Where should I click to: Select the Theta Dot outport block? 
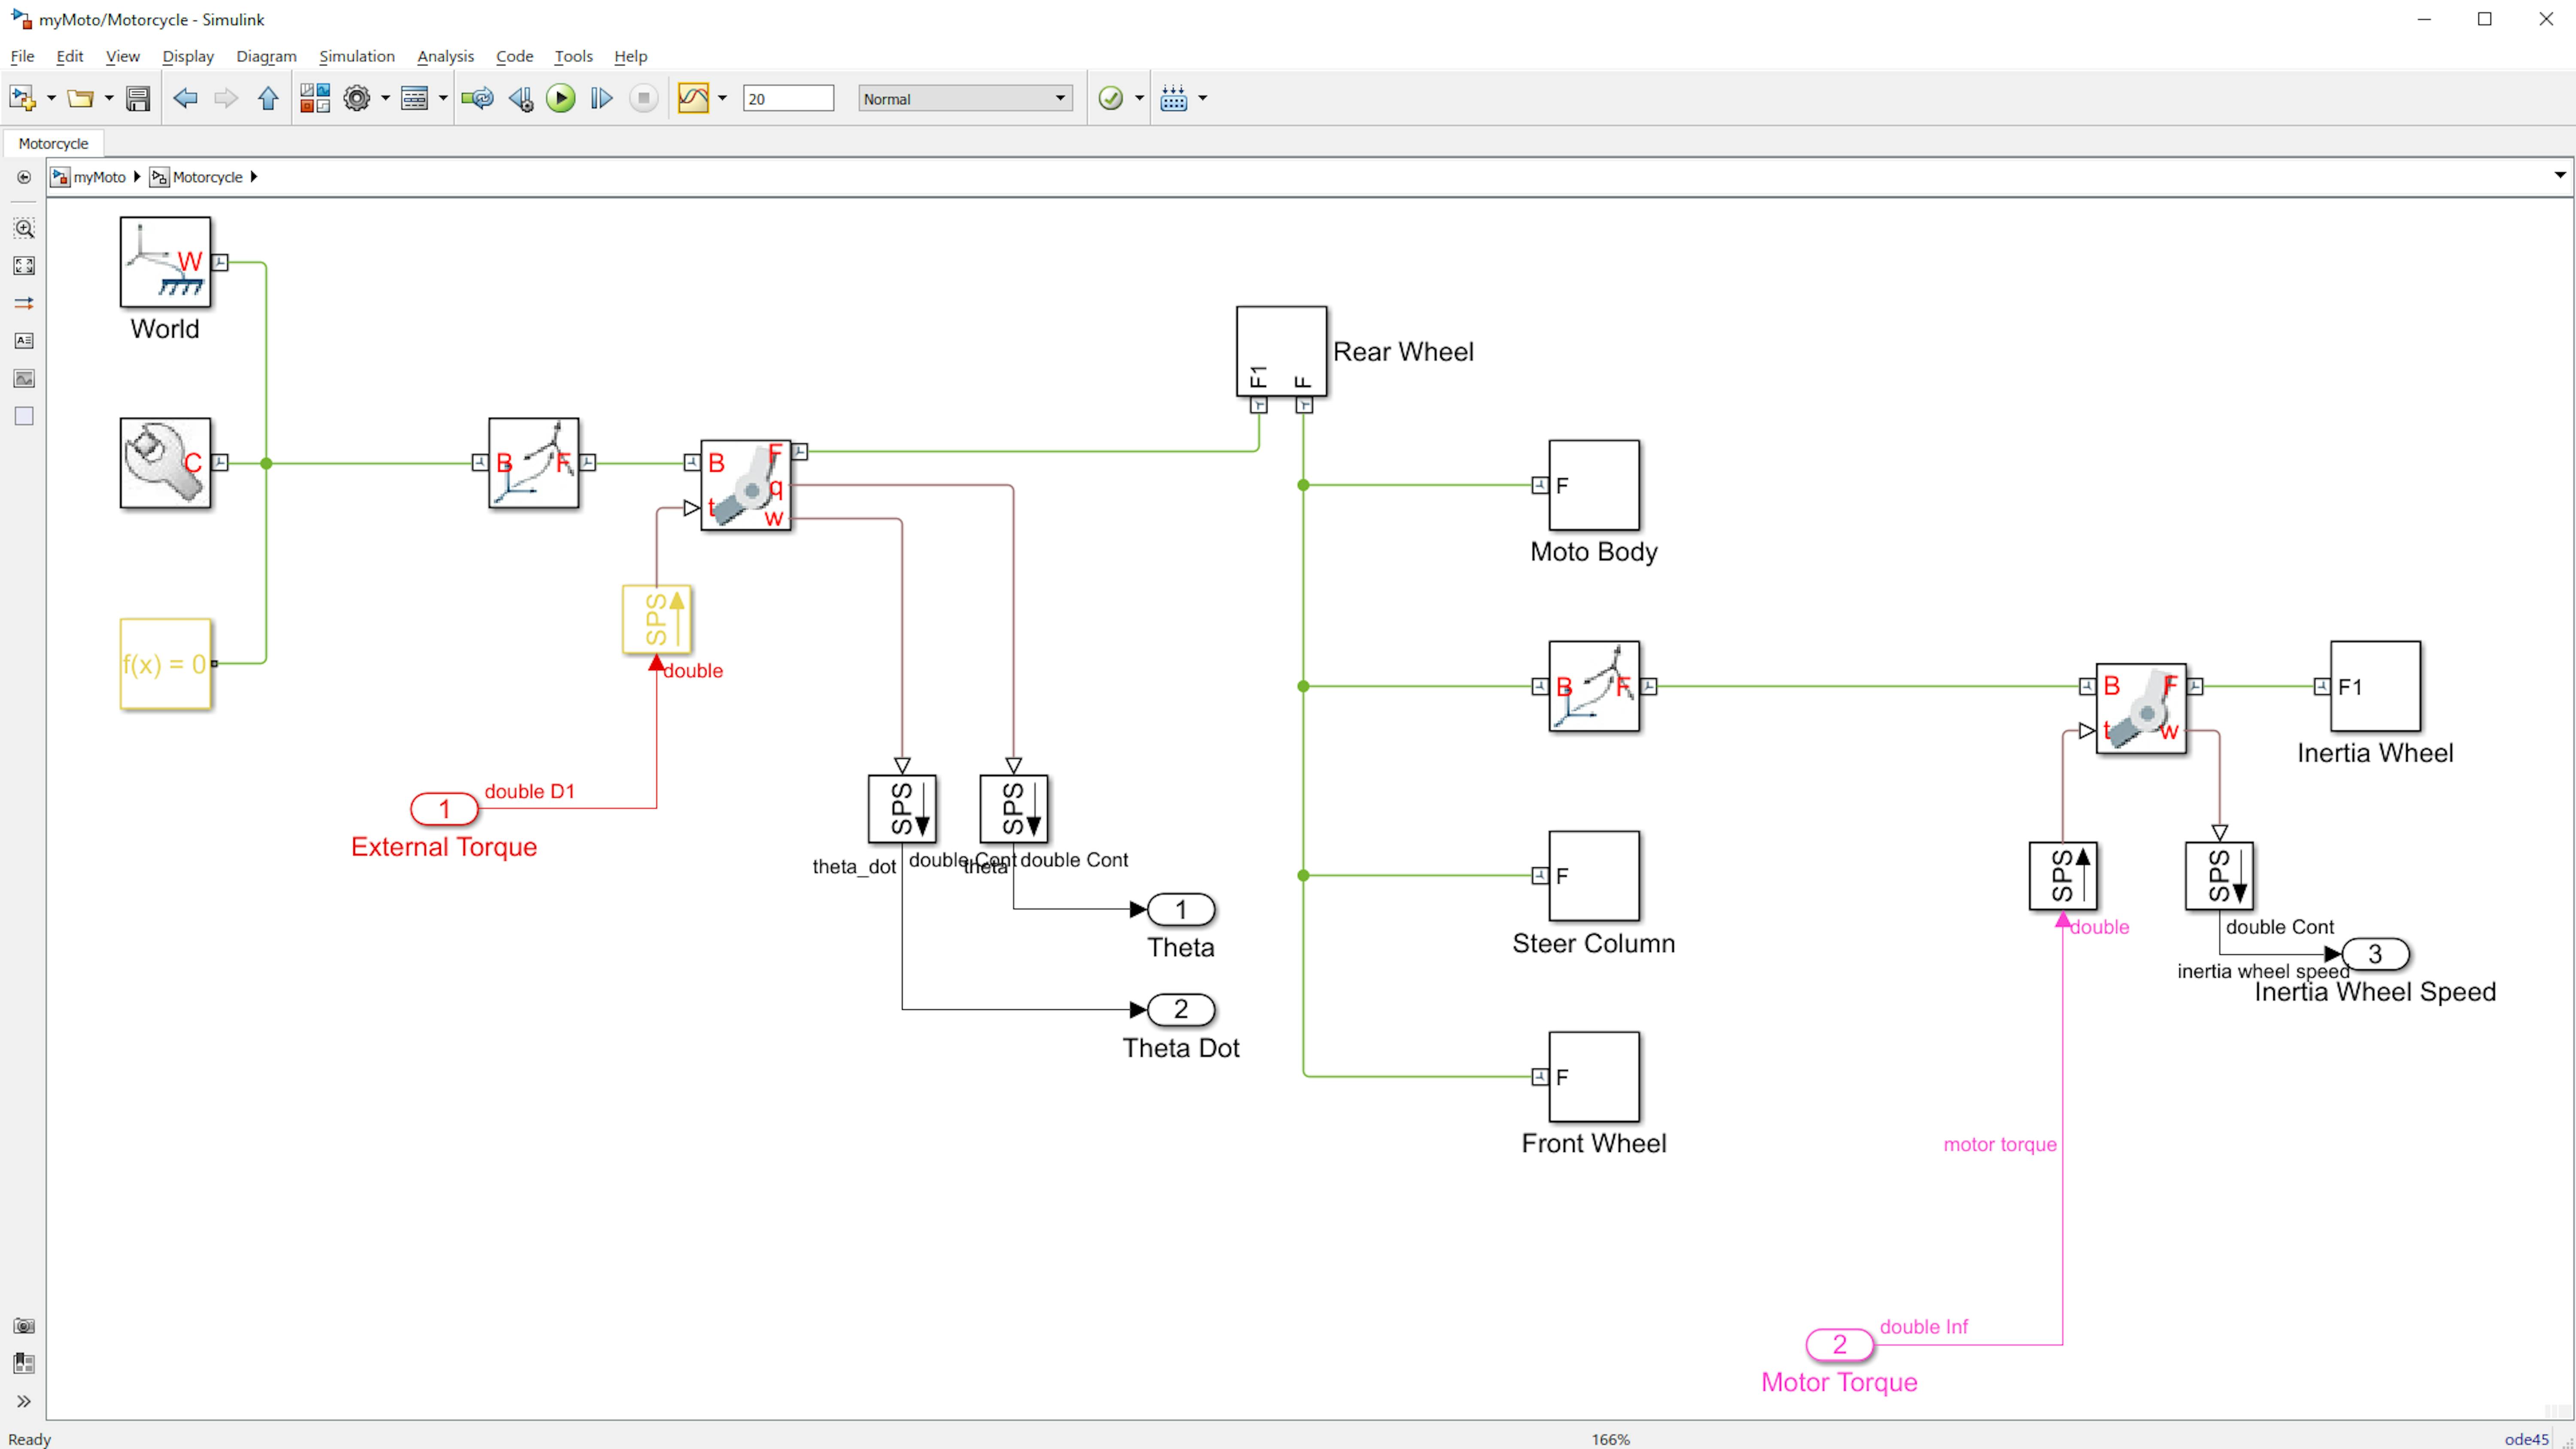point(1181,1009)
